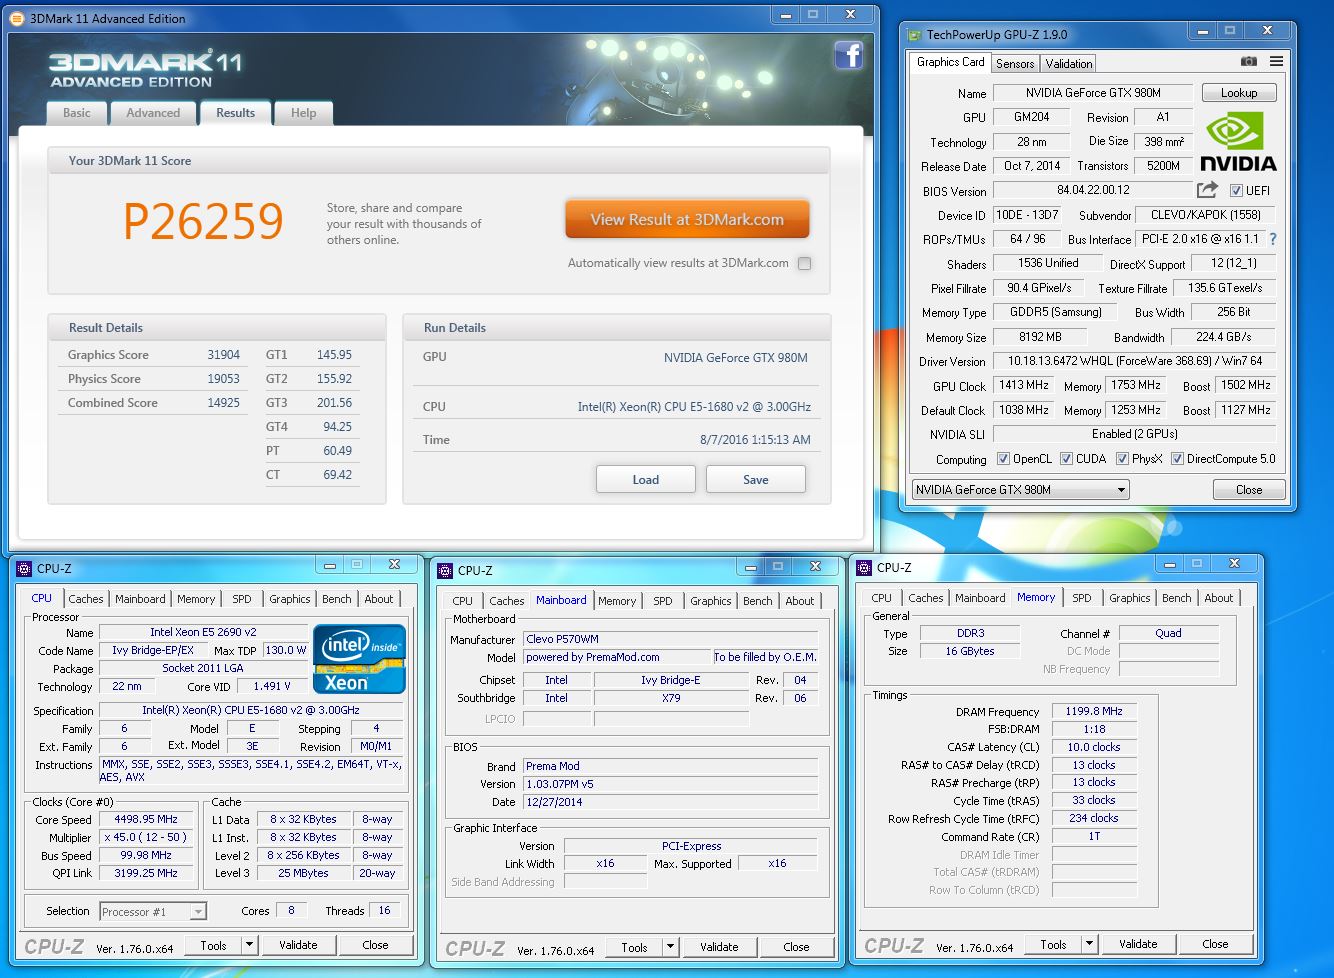Viewport: 1334px width, 978px height.
Task: Take a screenshot with GPU-Z camera icon
Action: click(1249, 62)
